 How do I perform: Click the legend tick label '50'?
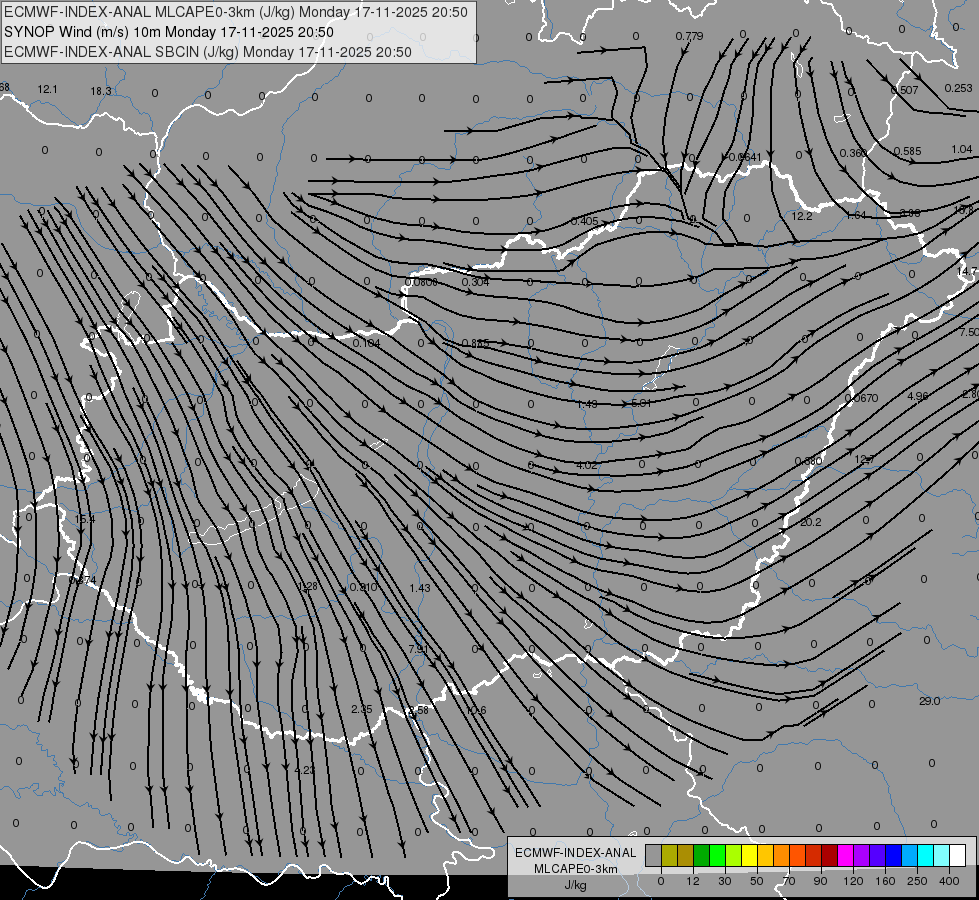pyautogui.click(x=757, y=881)
